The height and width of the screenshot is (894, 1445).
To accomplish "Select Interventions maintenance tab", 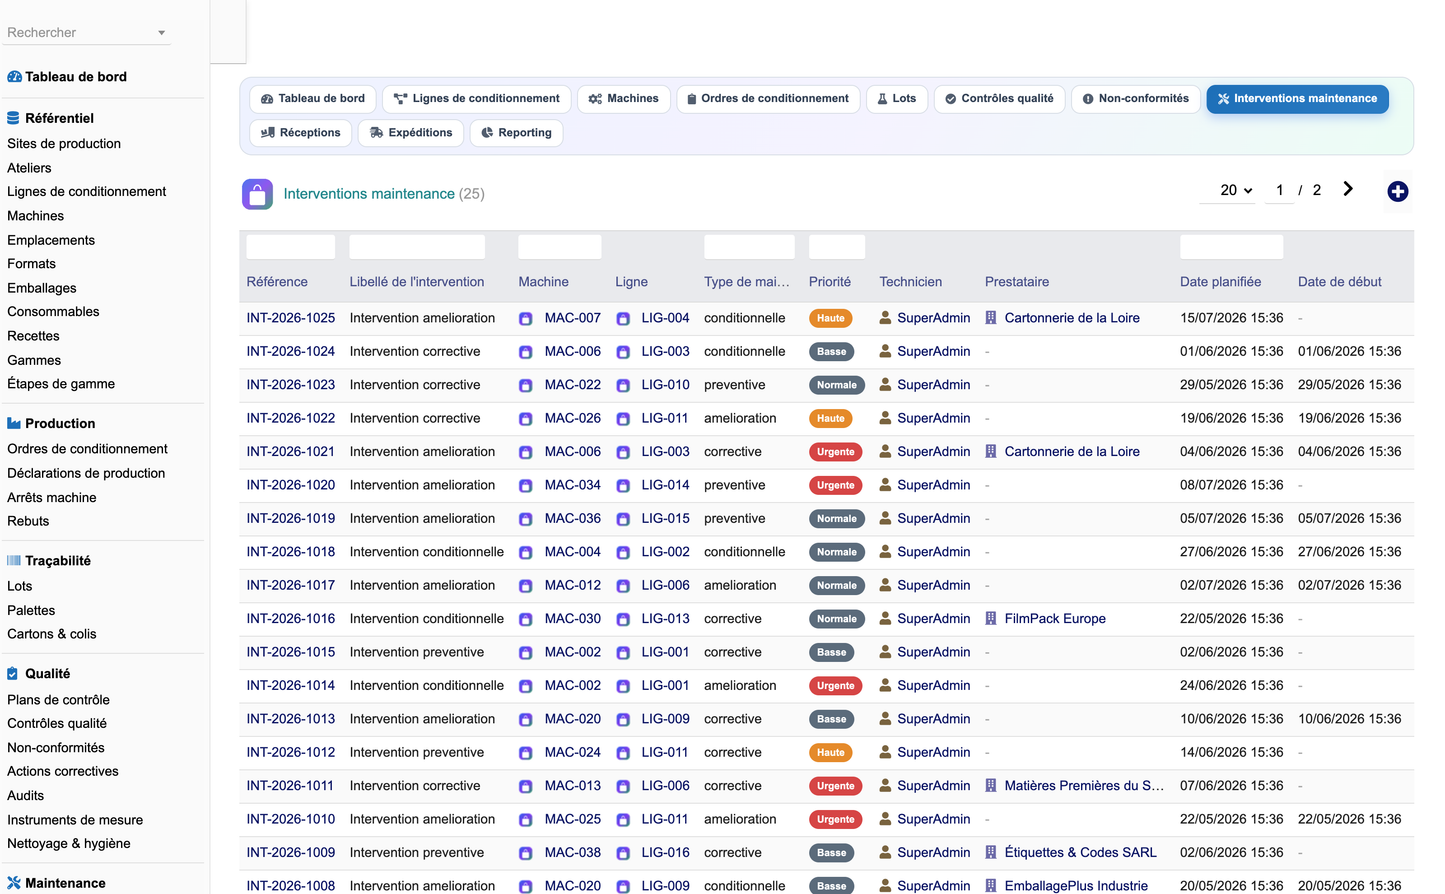I will click(x=1297, y=99).
